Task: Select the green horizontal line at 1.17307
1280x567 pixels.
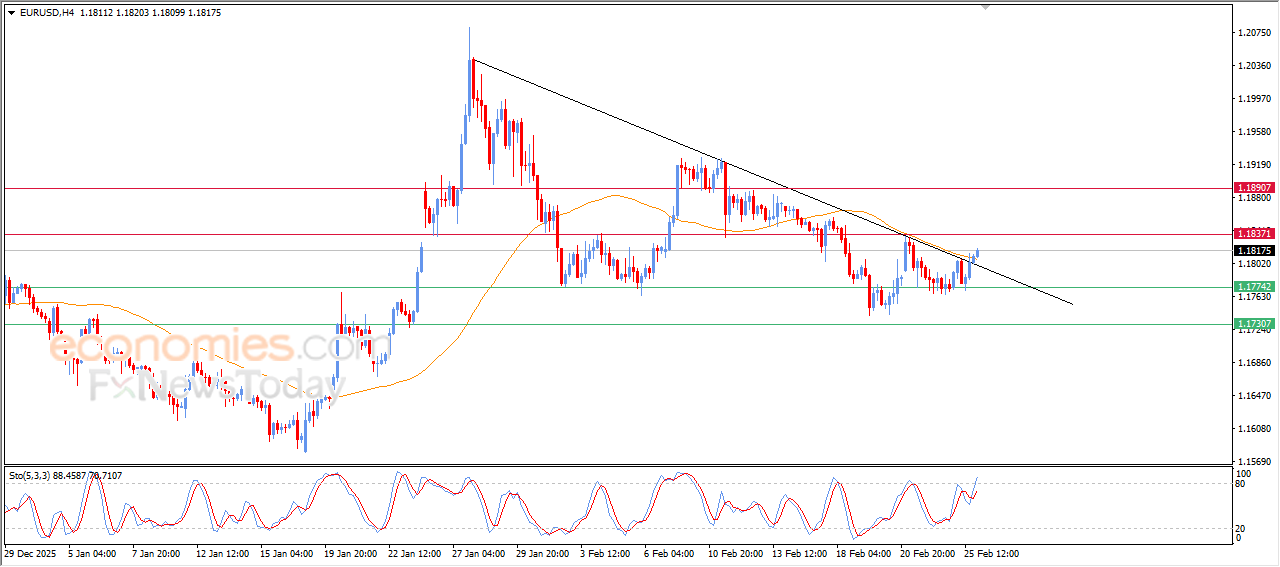Action: 617,324
